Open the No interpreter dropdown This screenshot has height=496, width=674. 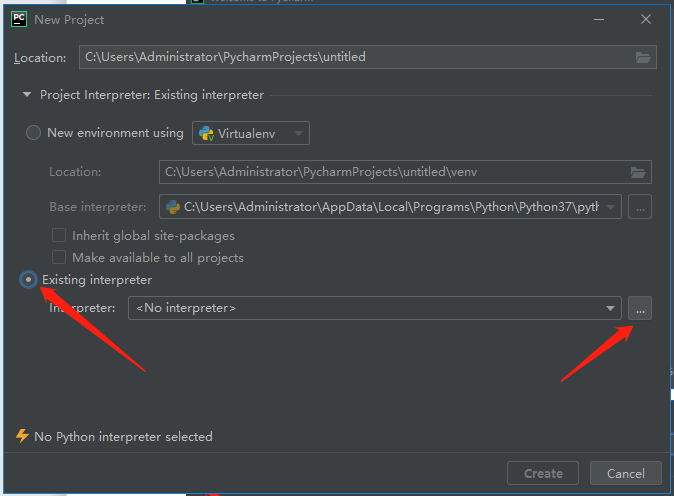(374, 308)
